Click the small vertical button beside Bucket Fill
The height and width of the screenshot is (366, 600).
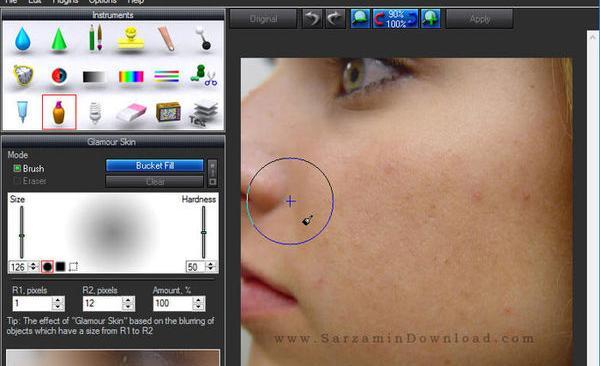click(x=212, y=173)
